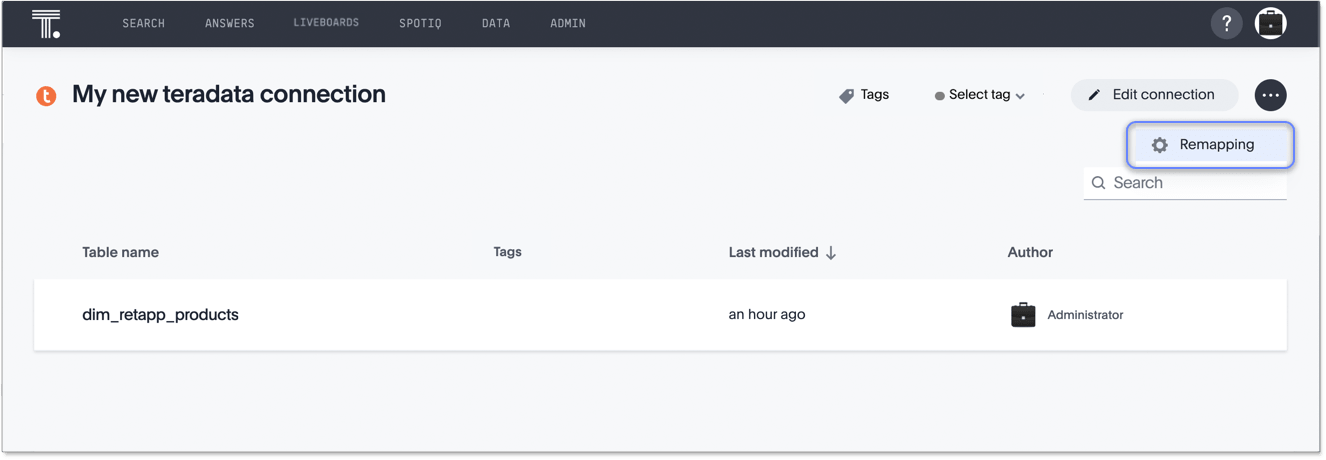This screenshot has height=460, width=1326.
Task: Expand the Select tag dropdown
Action: (x=980, y=95)
